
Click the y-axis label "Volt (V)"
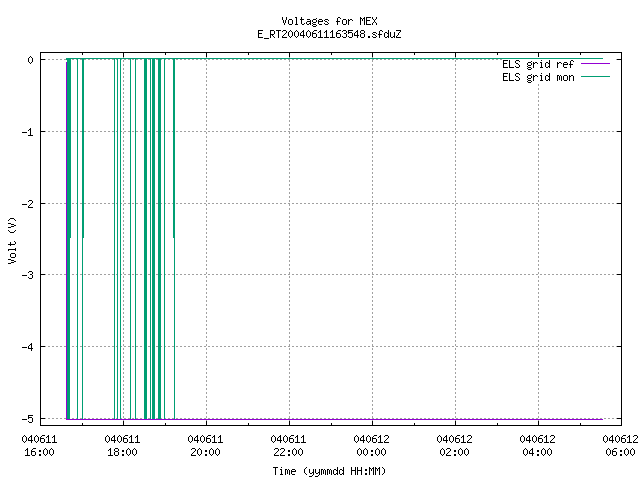pyautogui.click(x=12, y=241)
